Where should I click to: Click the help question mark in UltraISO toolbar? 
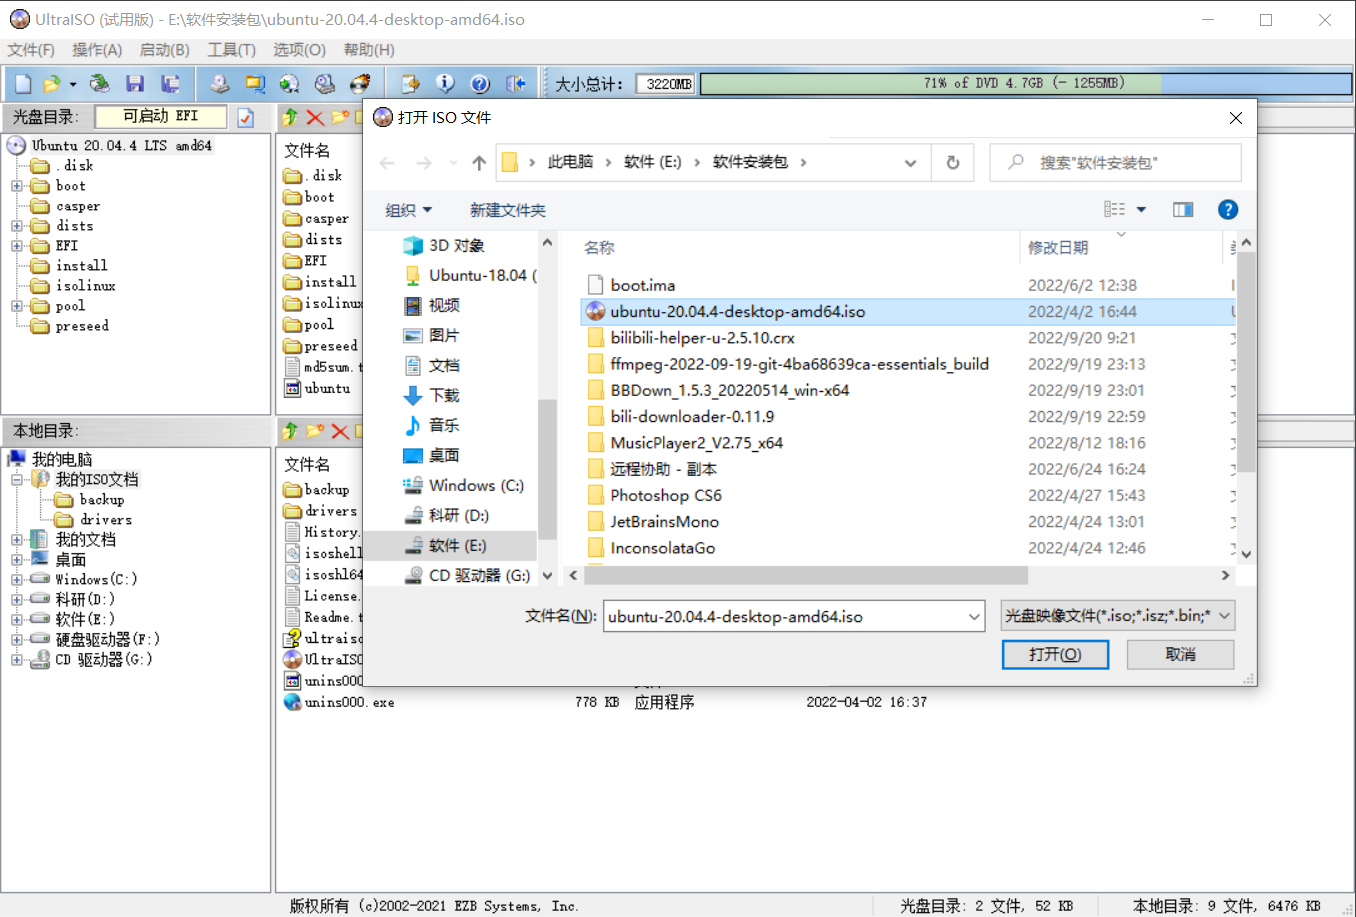pyautogui.click(x=480, y=84)
